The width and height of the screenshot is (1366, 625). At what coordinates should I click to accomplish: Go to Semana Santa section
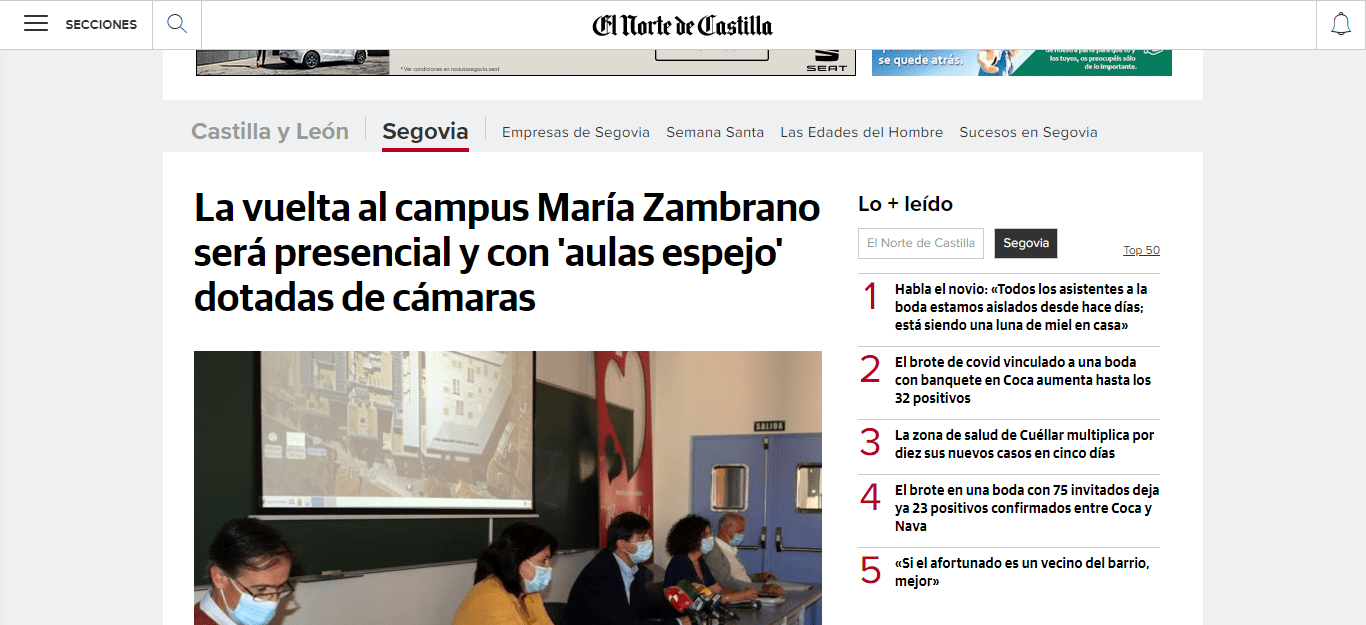point(715,132)
